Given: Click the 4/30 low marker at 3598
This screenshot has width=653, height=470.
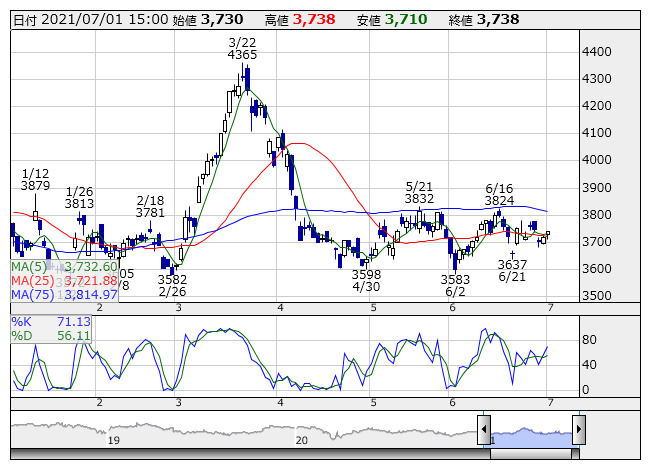Looking at the screenshot, I should 366,280.
